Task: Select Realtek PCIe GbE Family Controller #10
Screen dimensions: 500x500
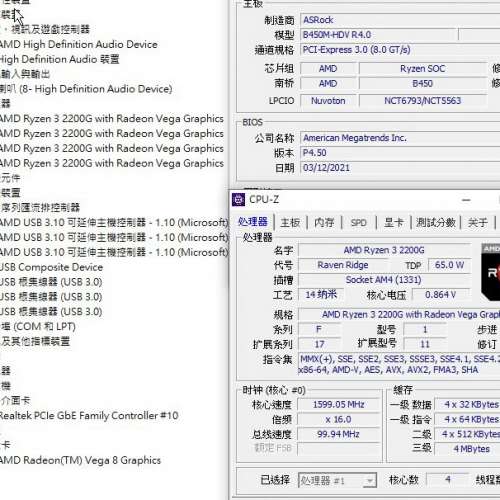Action: pos(89,416)
